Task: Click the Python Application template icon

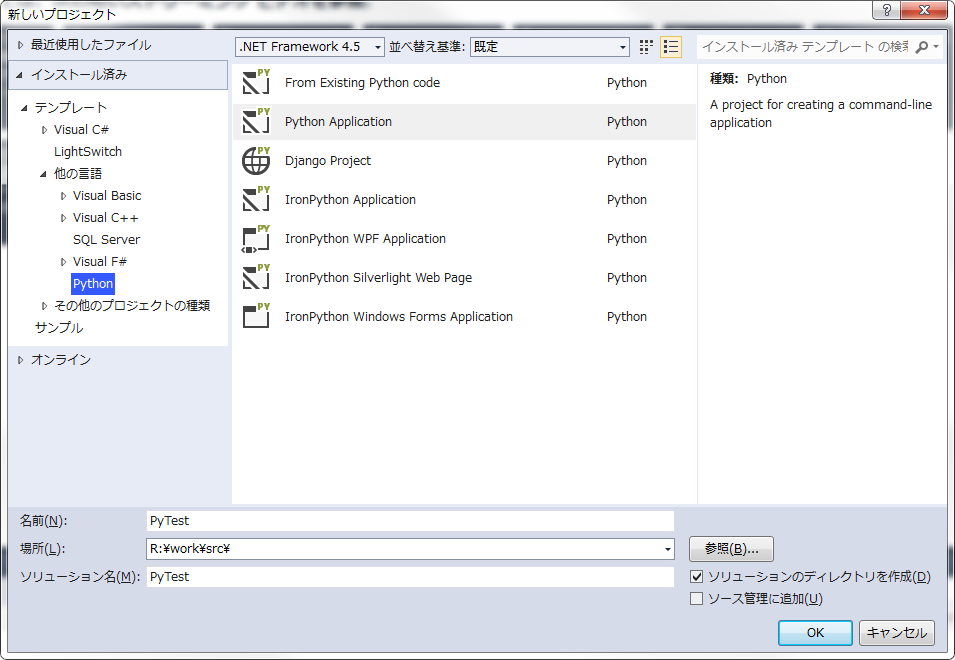Action: (x=256, y=121)
